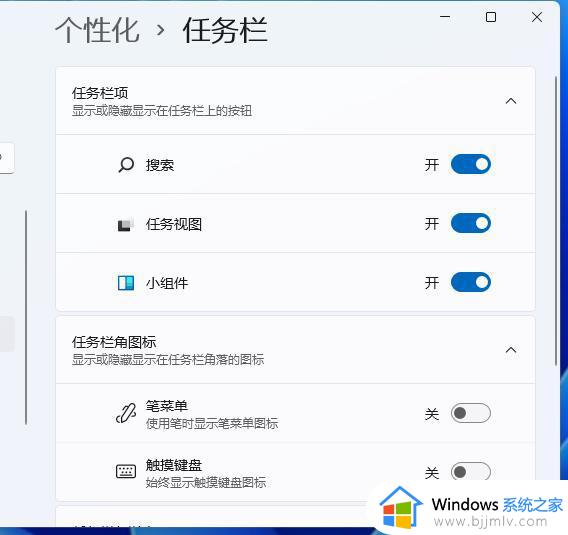Click the 笔菜单 label text
Image resolution: width=568 pixels, height=535 pixels.
tap(167, 406)
